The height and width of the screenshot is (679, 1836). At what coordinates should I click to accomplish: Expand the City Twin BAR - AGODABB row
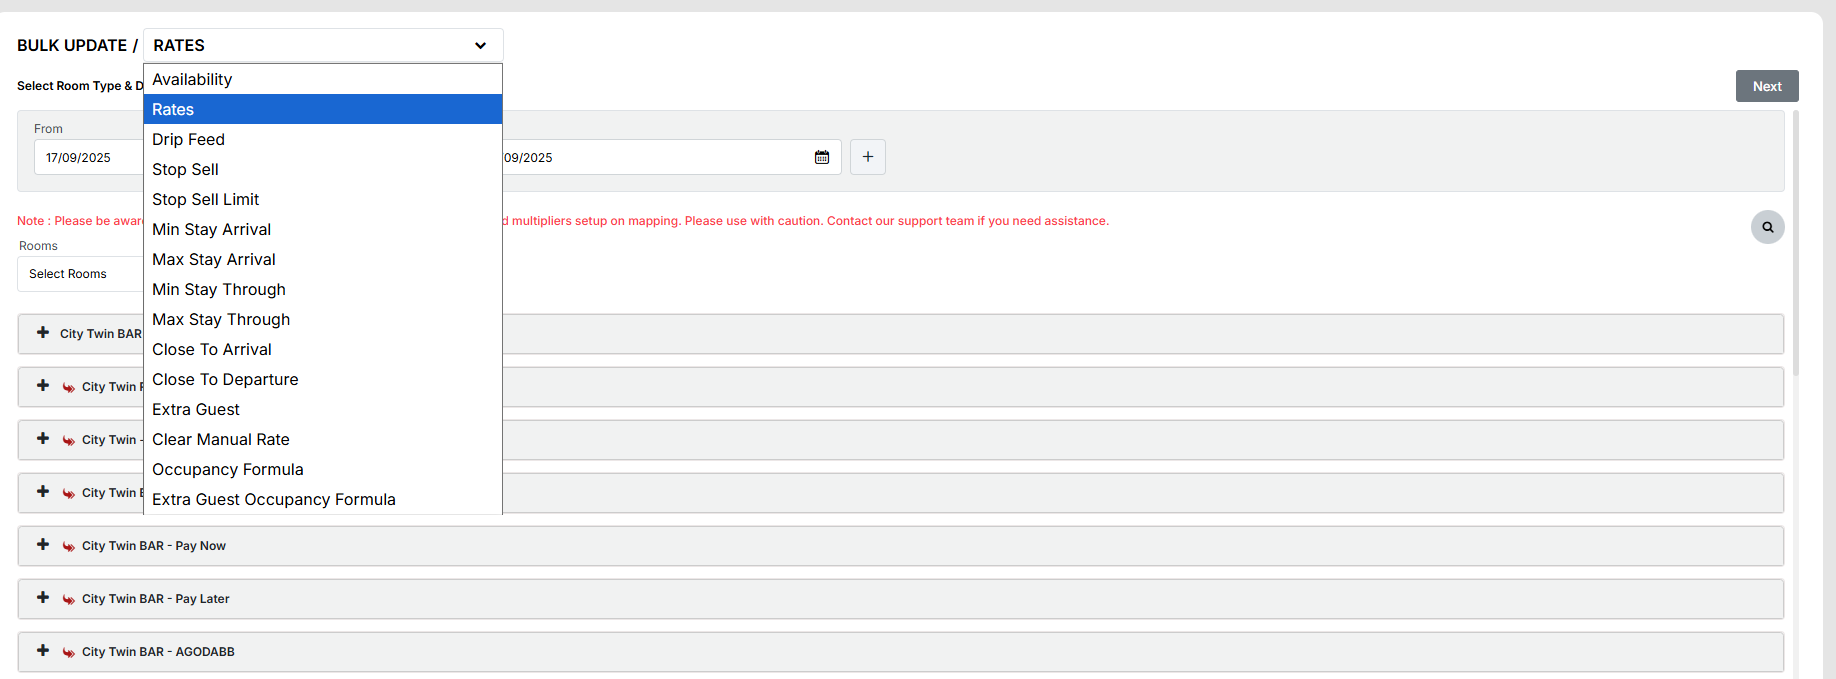point(43,651)
